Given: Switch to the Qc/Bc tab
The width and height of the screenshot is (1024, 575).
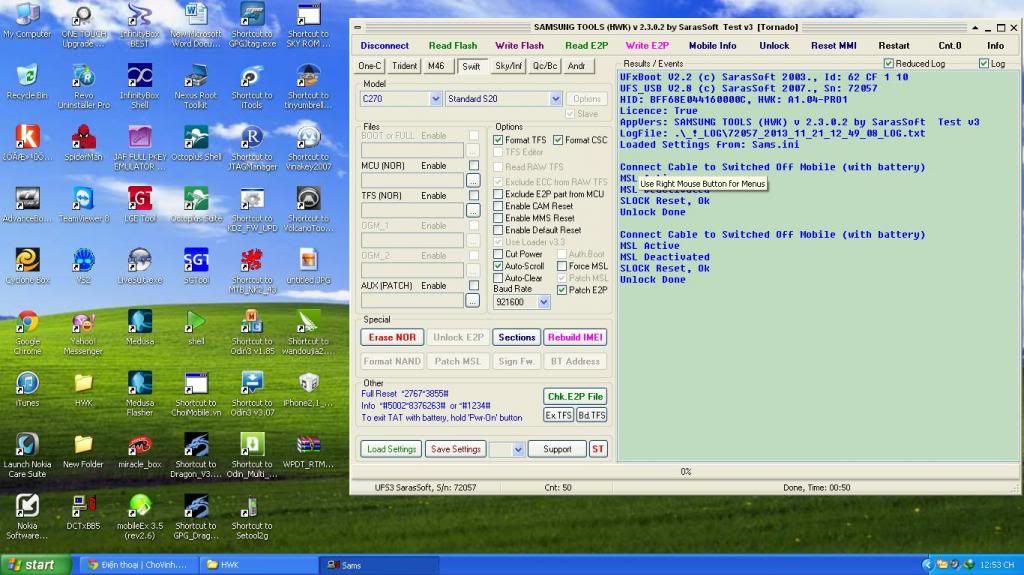Looking at the screenshot, I should pos(545,66).
